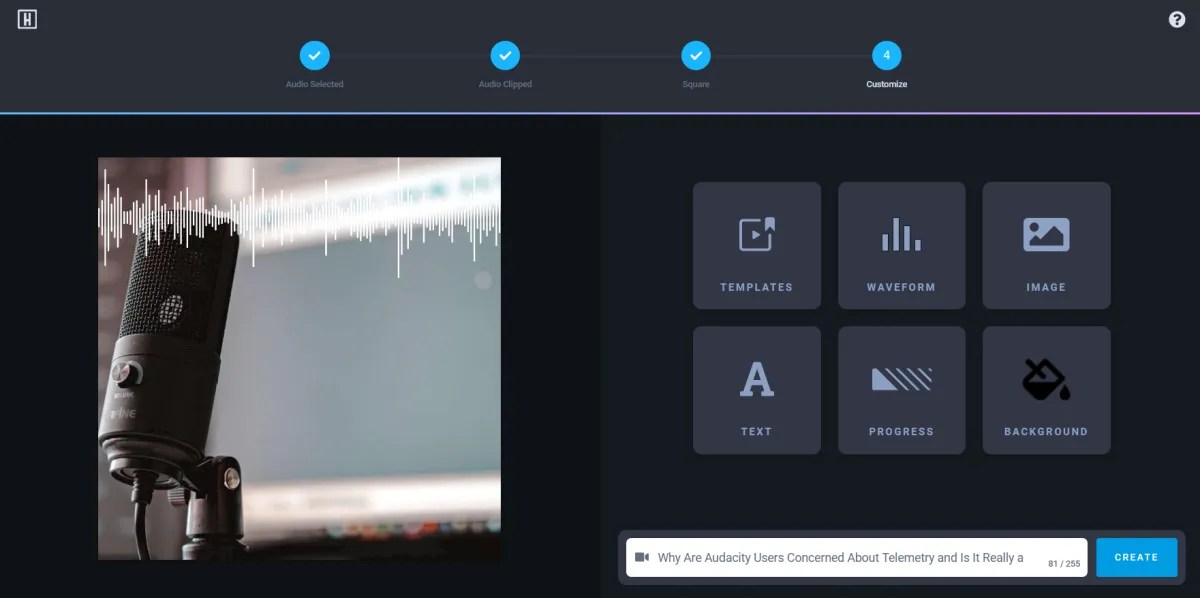This screenshot has height=598, width=1200.
Task: Go back to the Audio Selected step
Action: tap(315, 83)
